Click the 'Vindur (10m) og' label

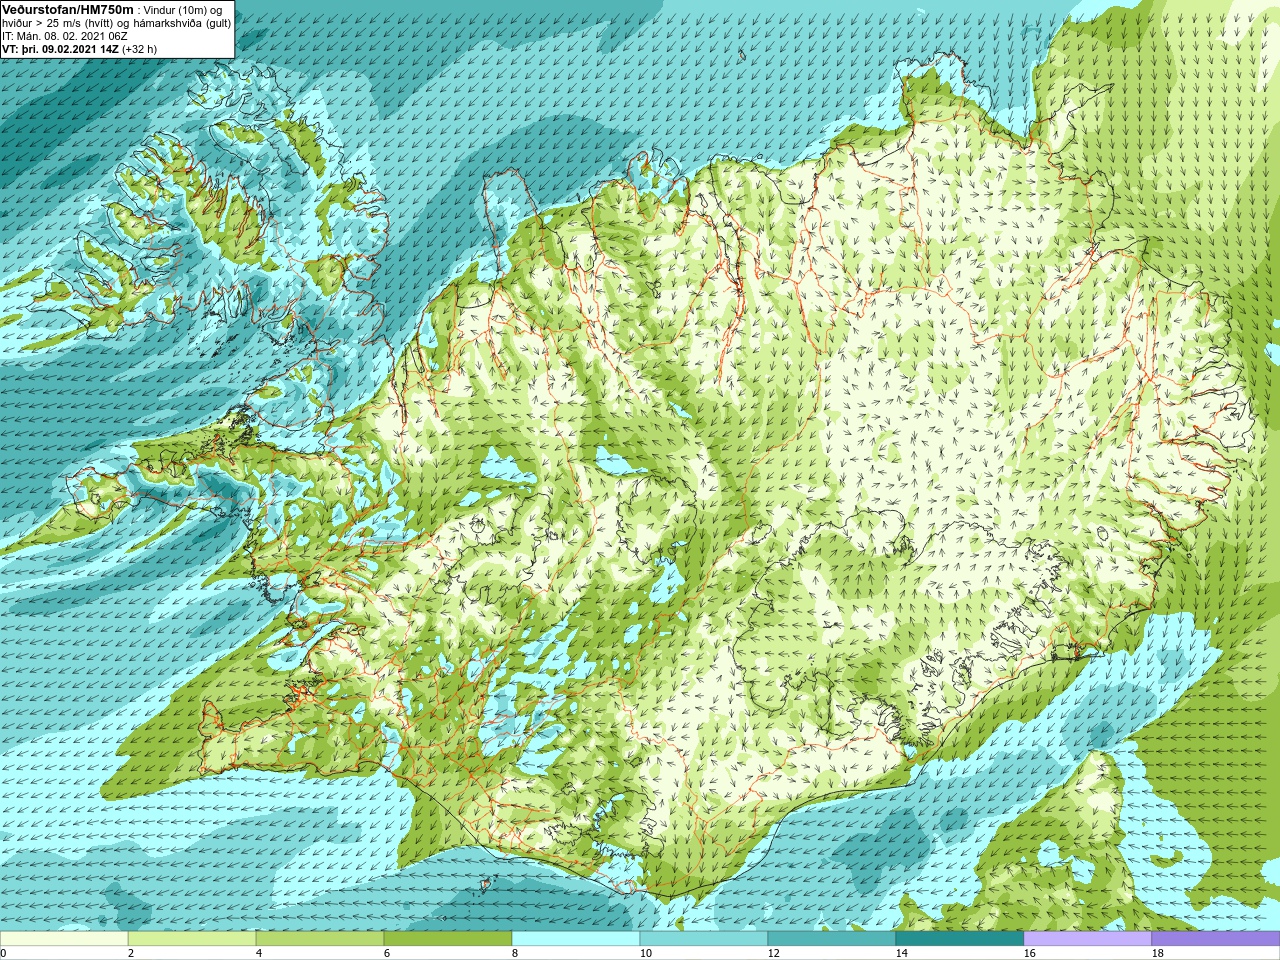coord(184,10)
